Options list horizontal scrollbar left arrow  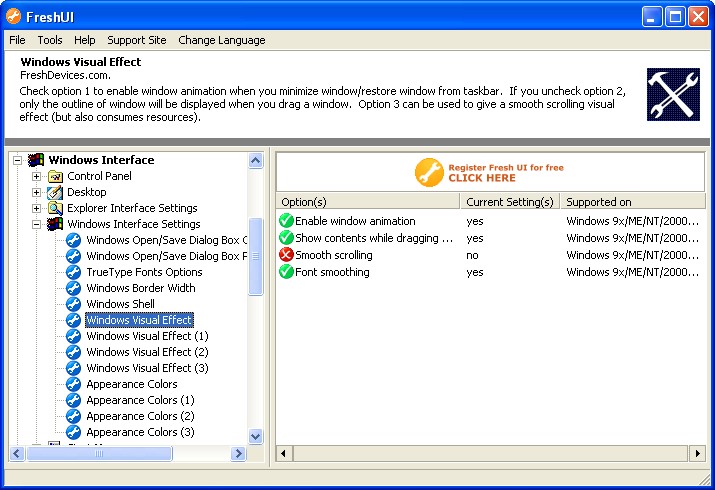[284, 453]
